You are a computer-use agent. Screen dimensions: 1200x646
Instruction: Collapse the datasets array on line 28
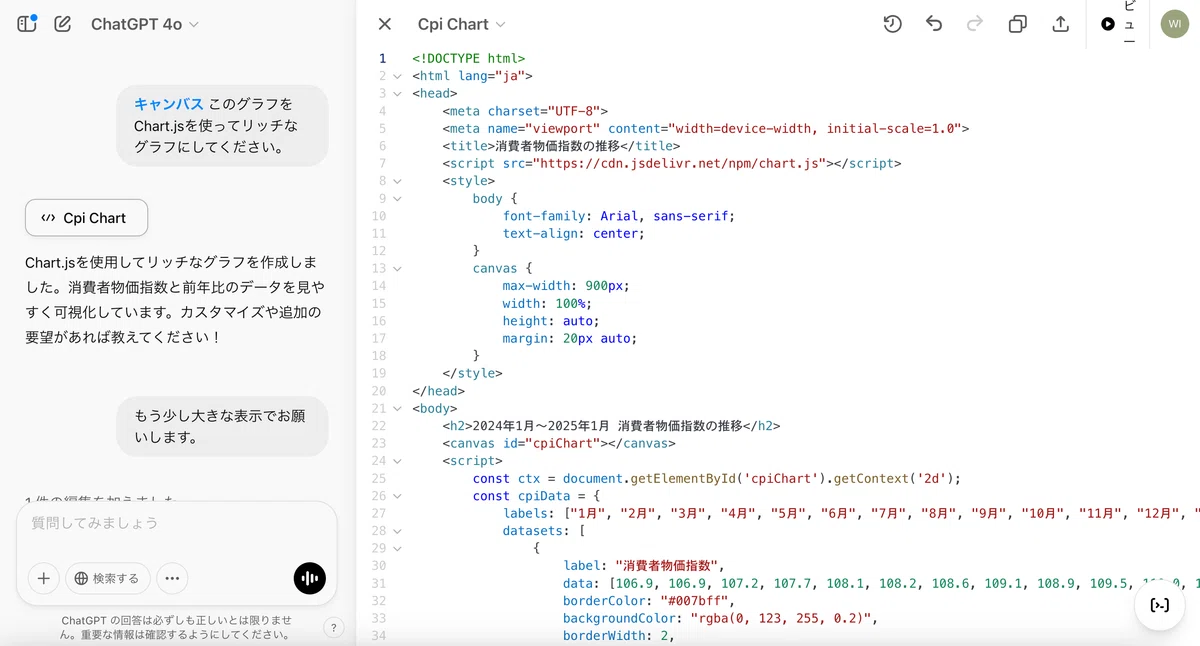click(x=398, y=531)
